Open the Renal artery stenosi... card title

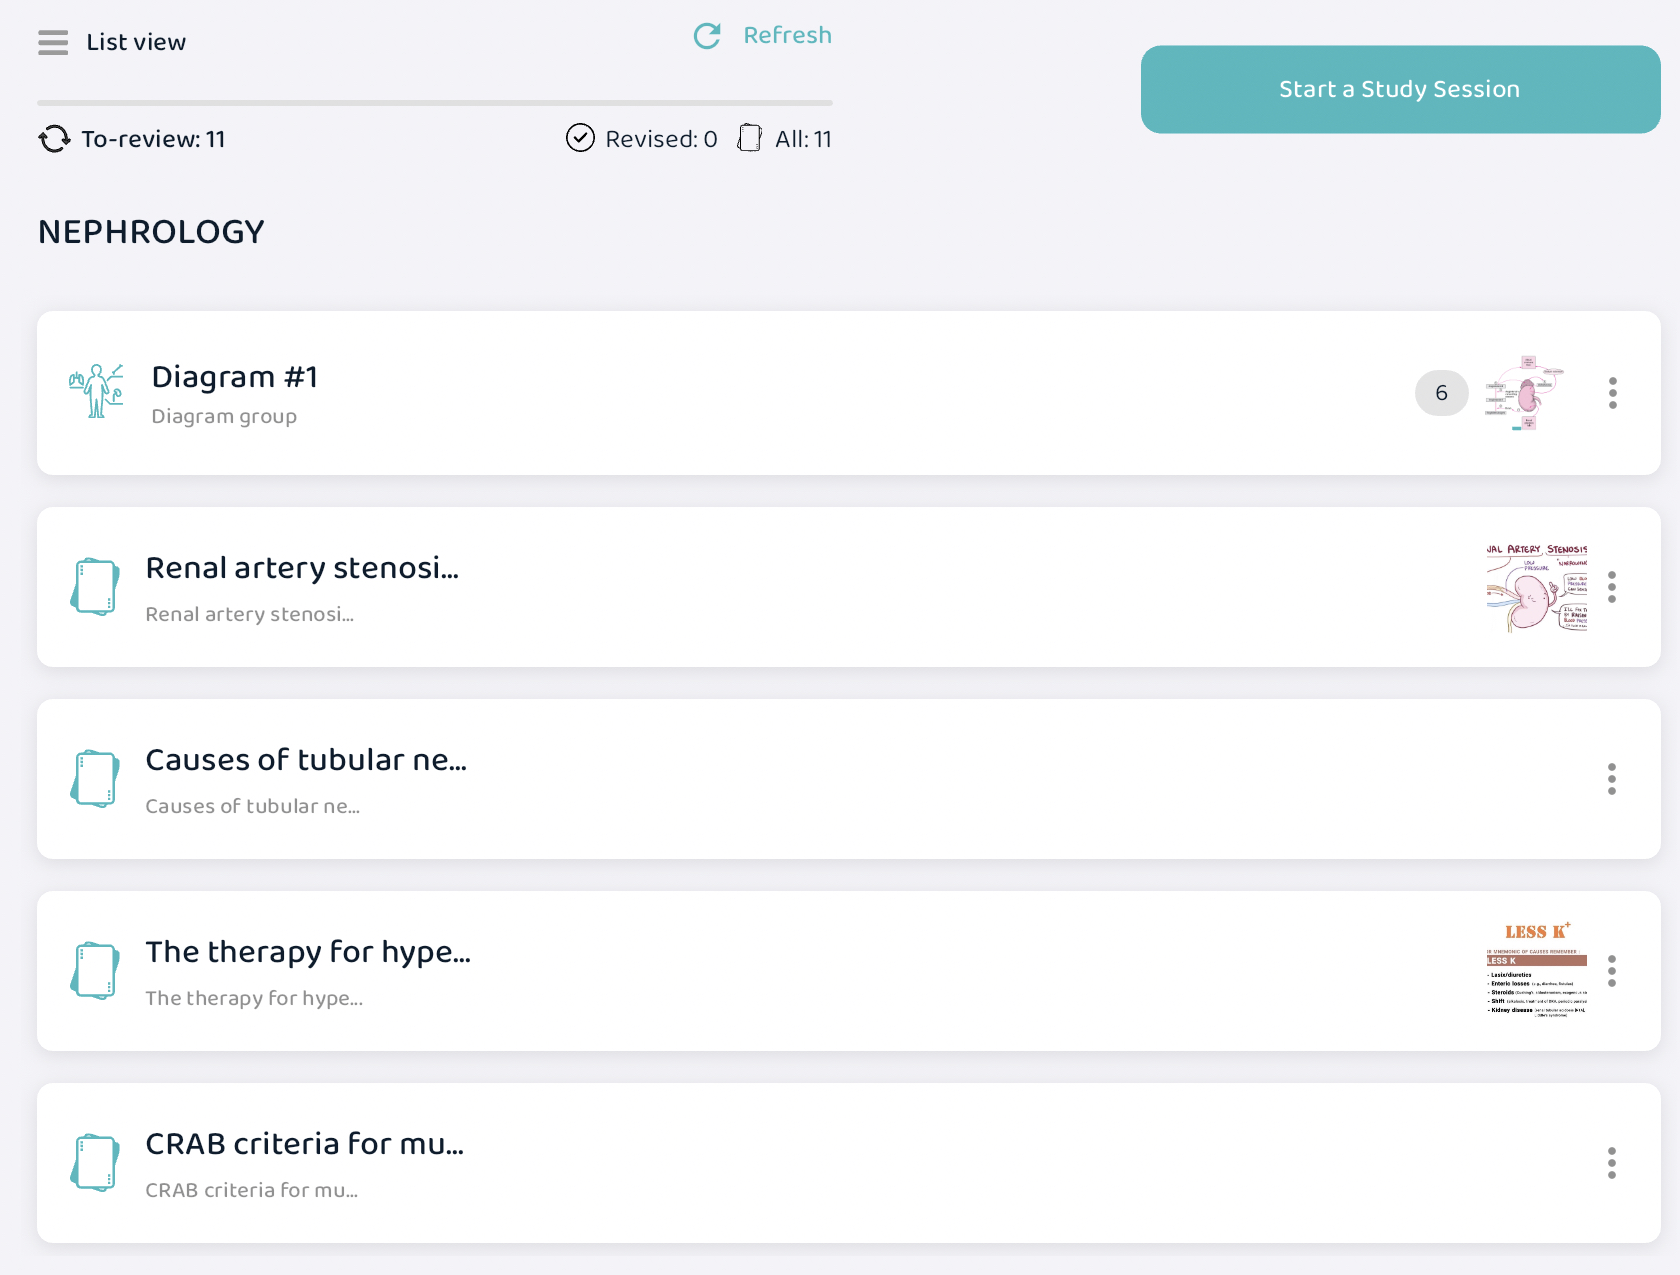point(302,568)
